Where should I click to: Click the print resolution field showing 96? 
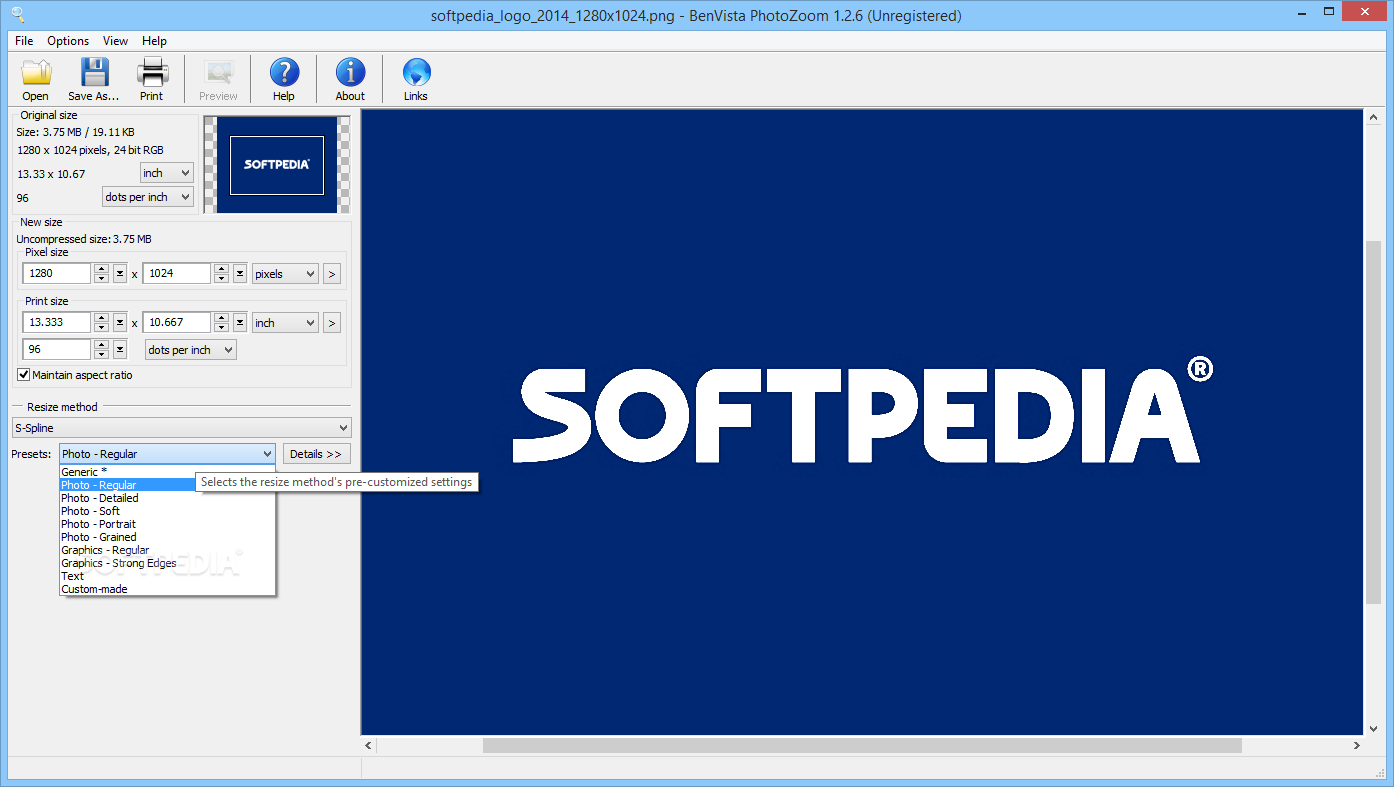click(57, 349)
